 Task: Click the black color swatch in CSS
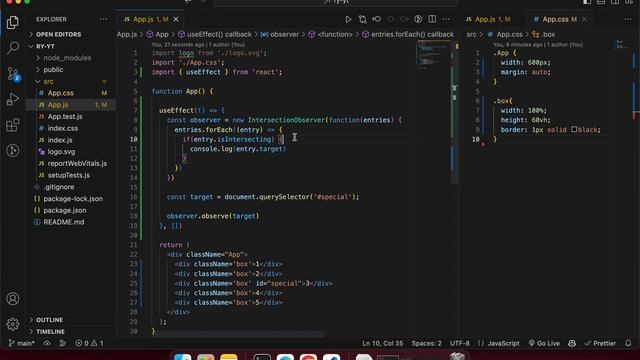point(574,129)
